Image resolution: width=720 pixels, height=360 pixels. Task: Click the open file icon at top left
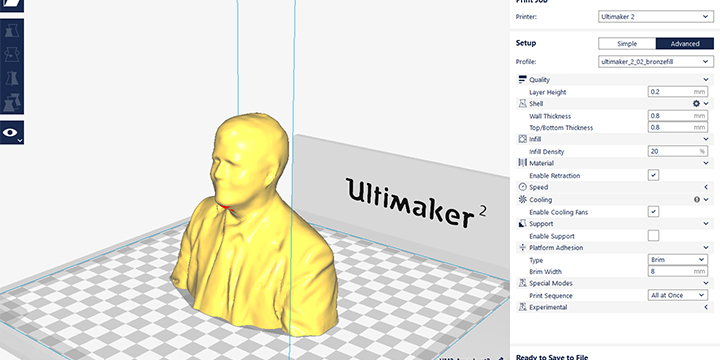coord(12,5)
